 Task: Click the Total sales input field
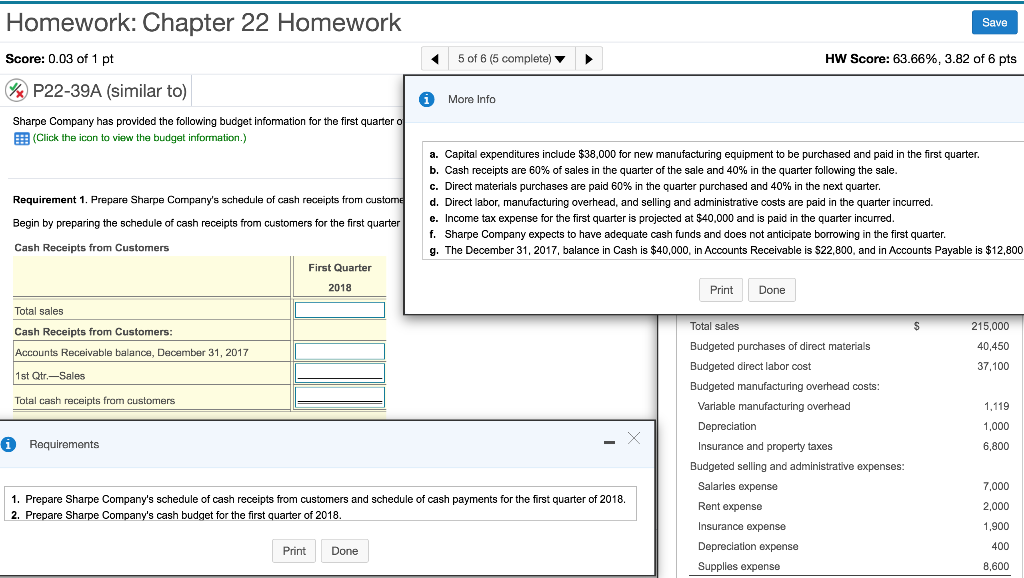(340, 310)
